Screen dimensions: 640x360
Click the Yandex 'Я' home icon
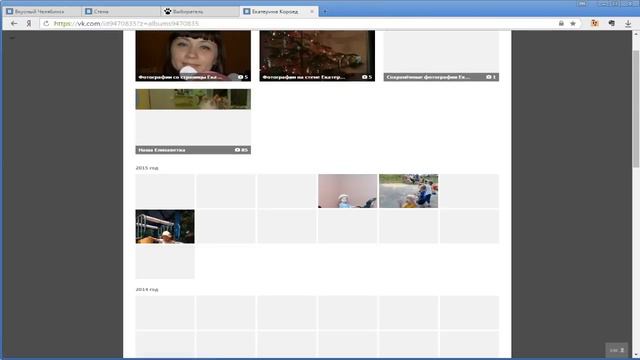point(29,24)
